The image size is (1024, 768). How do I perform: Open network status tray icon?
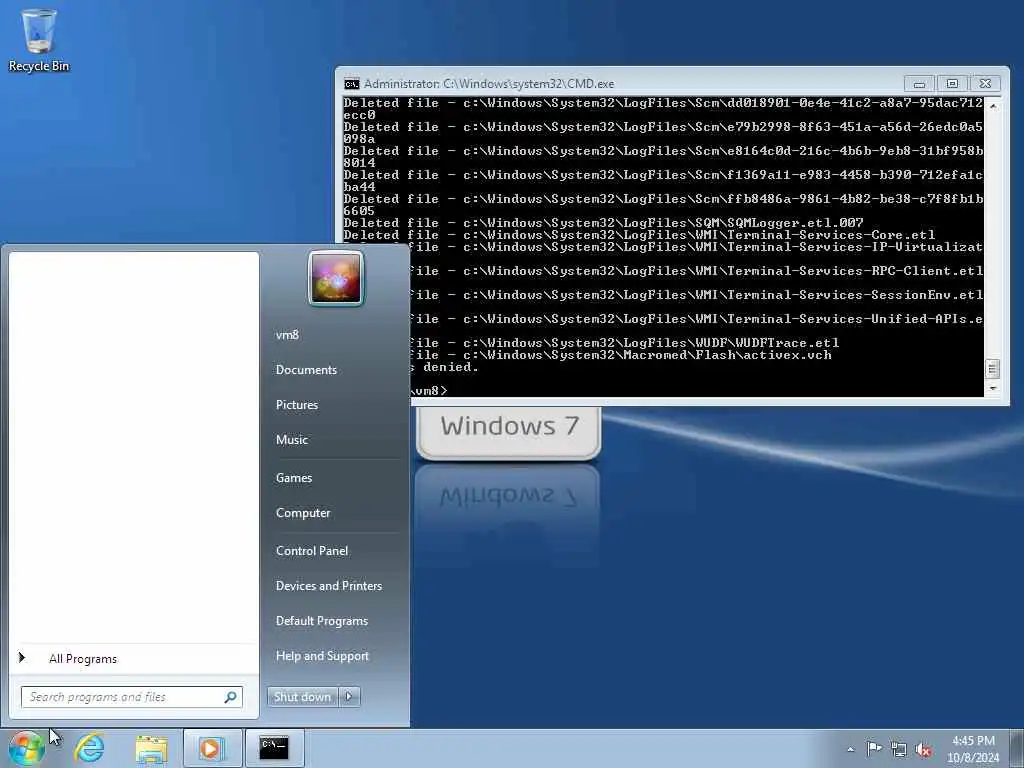point(899,750)
